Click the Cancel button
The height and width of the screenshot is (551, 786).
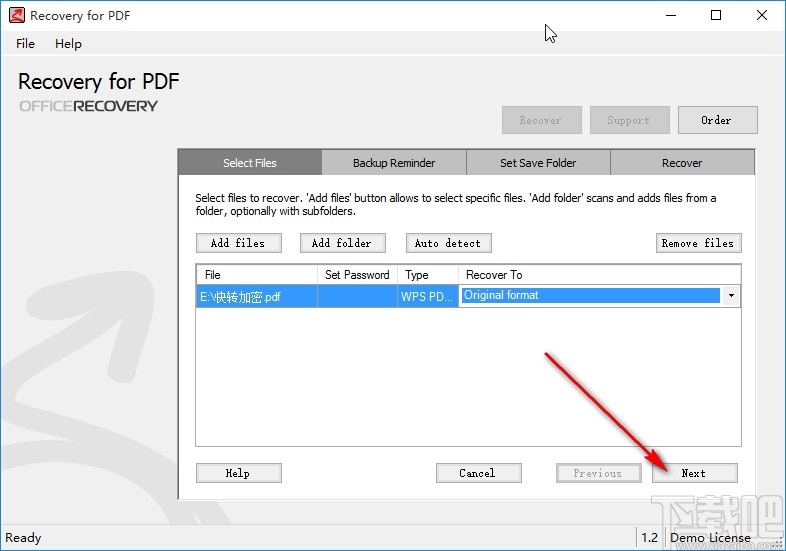(479, 473)
